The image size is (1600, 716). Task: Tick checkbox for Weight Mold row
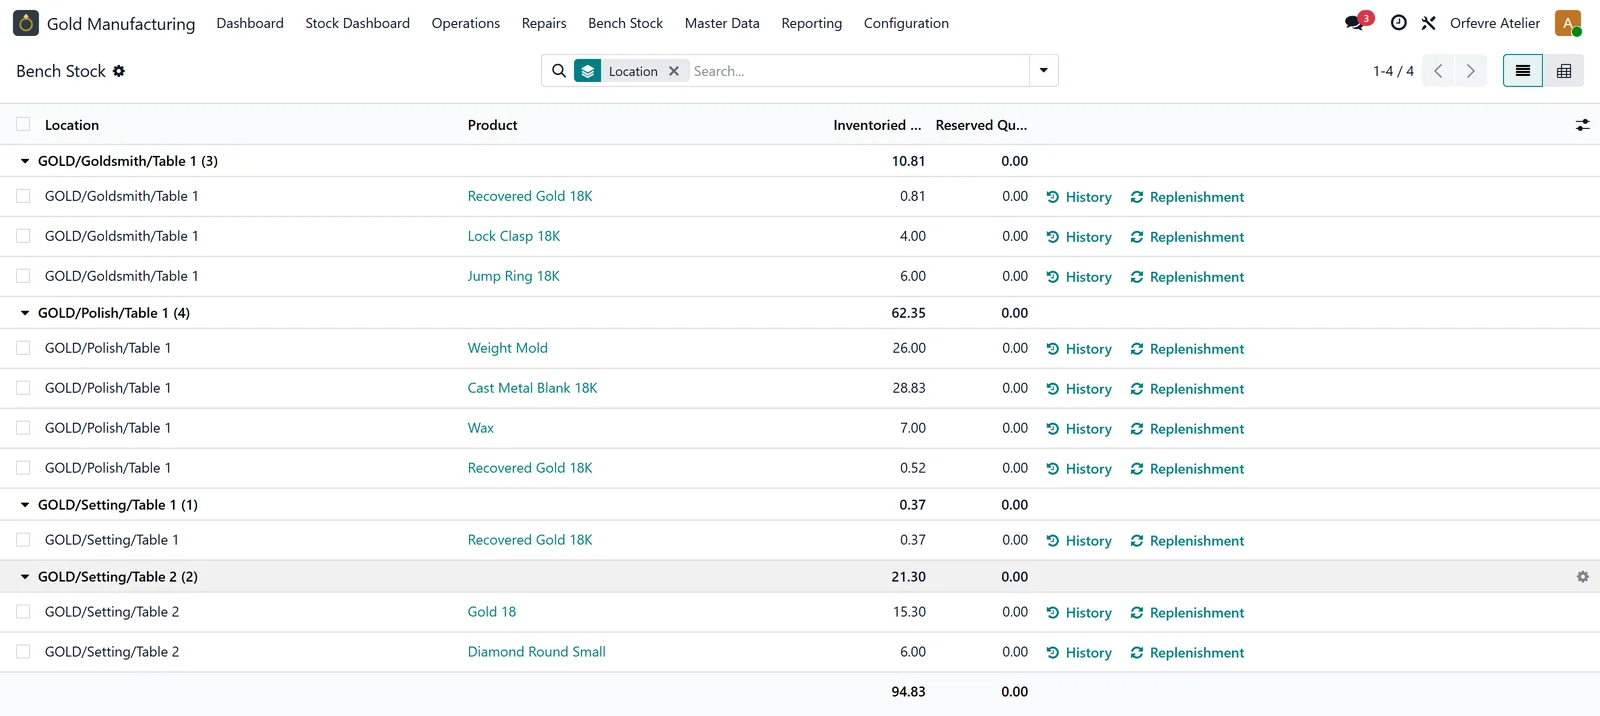pyautogui.click(x=23, y=348)
